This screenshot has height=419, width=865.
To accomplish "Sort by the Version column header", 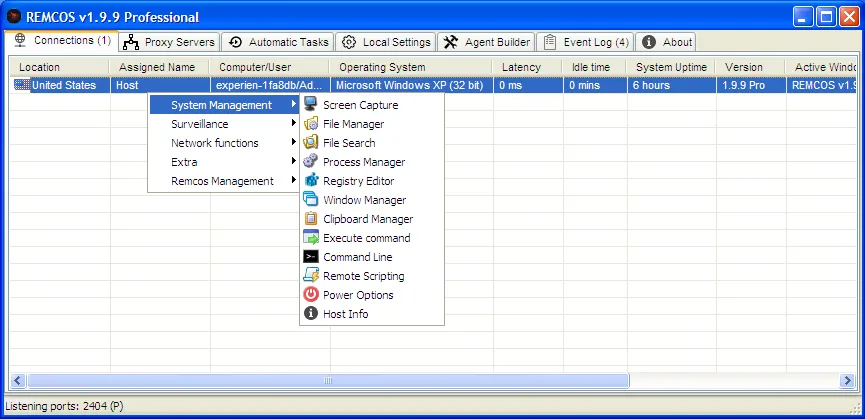I will [x=750, y=67].
